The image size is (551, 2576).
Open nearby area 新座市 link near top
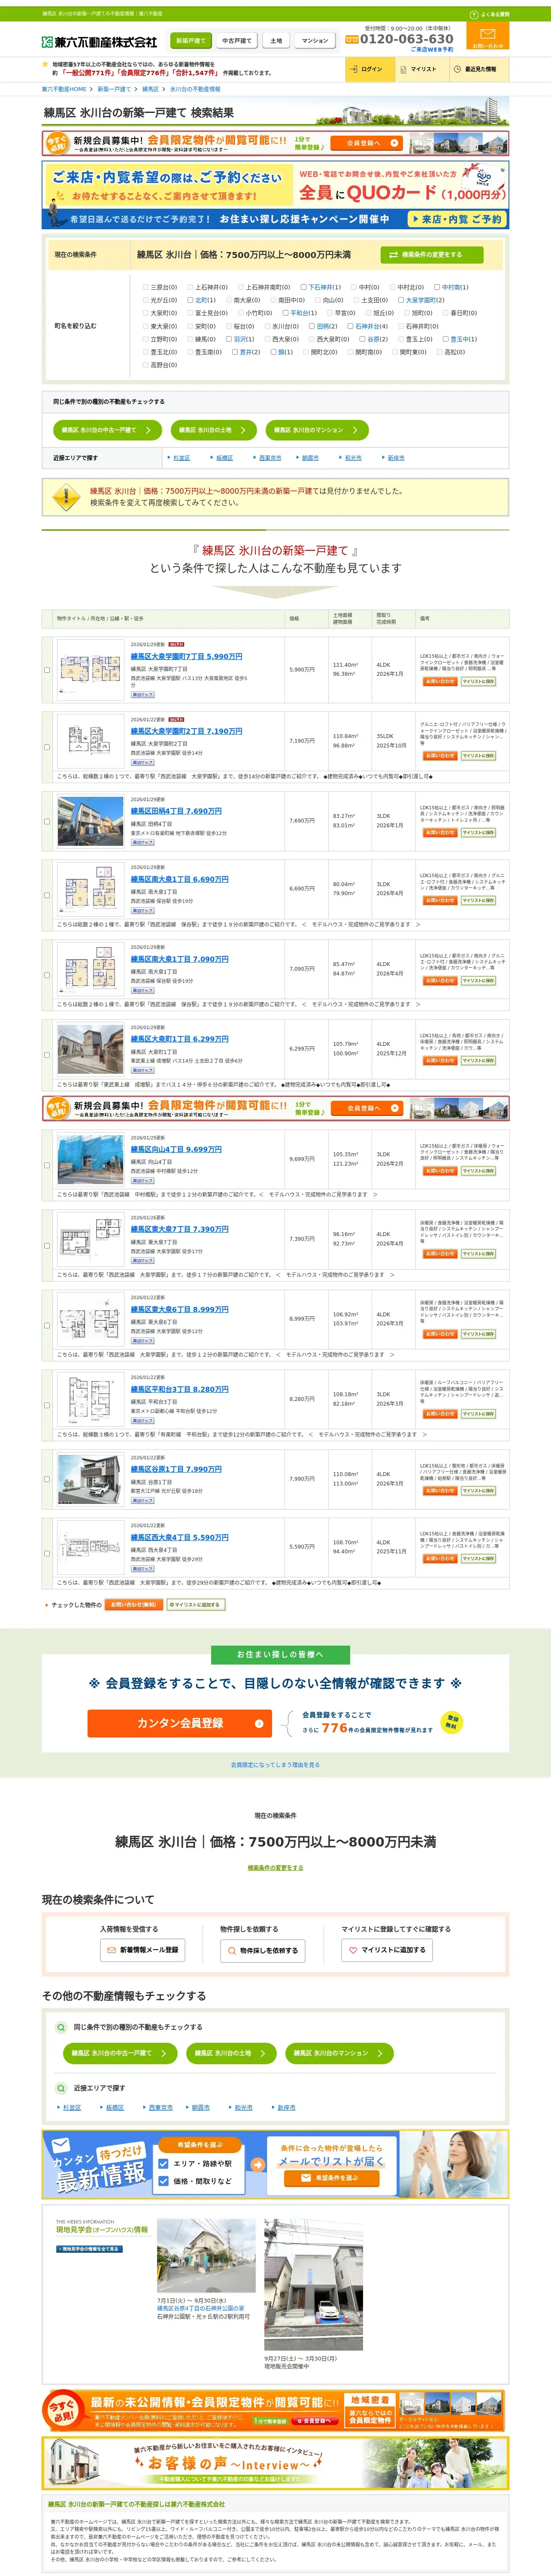point(396,458)
